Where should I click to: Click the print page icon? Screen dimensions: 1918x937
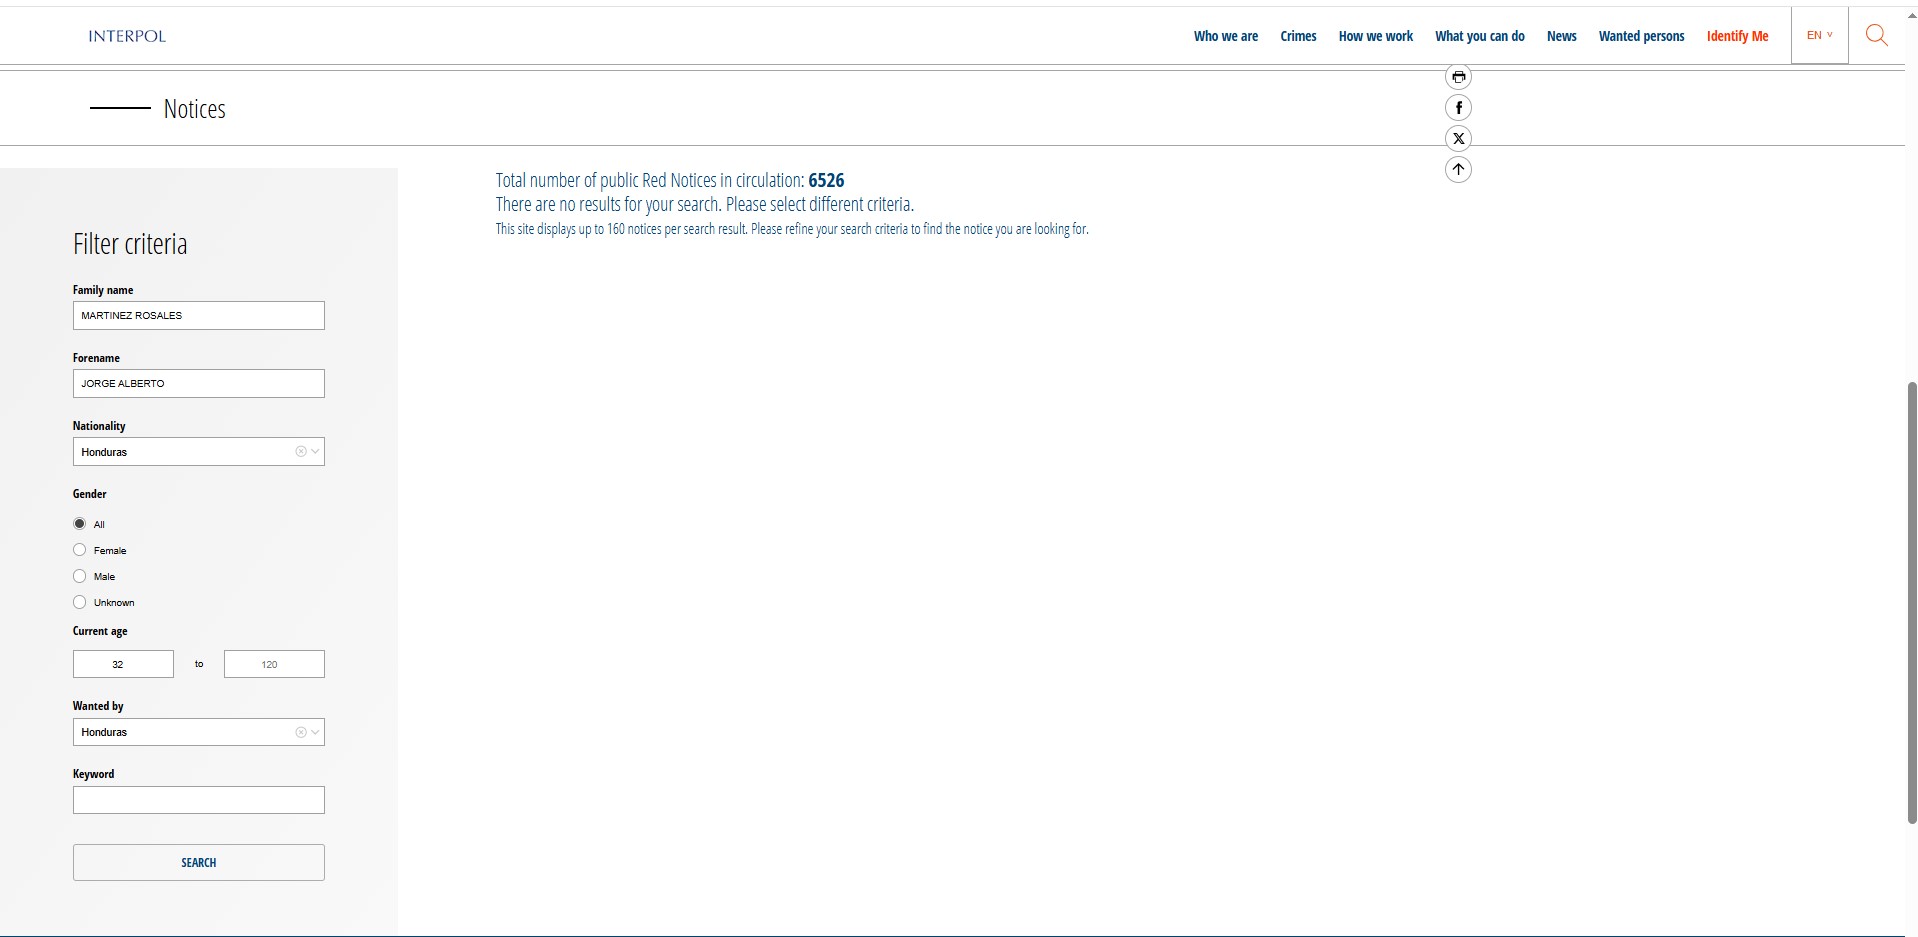coord(1458,77)
